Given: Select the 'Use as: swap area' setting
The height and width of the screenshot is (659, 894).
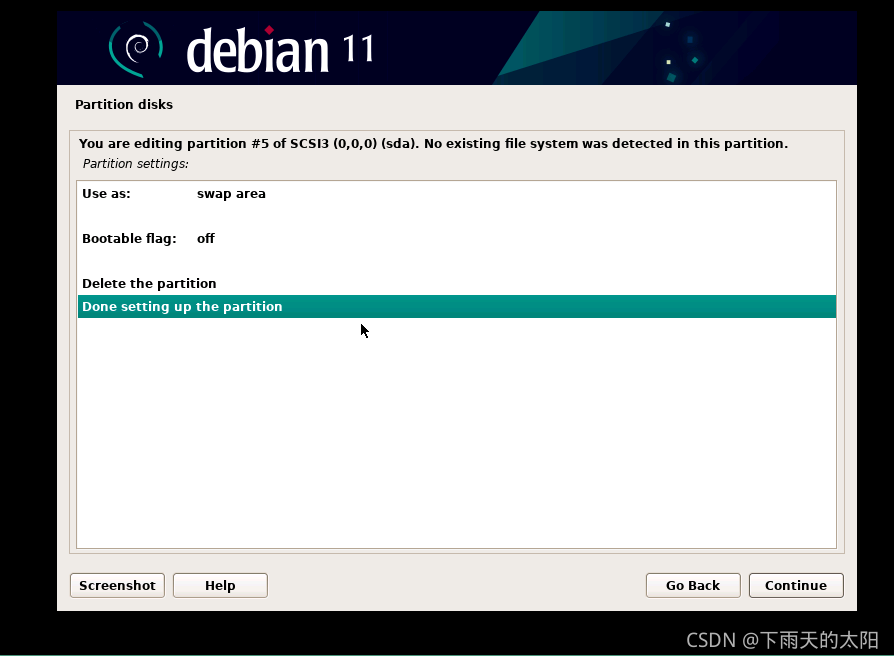Looking at the screenshot, I should tap(200, 193).
